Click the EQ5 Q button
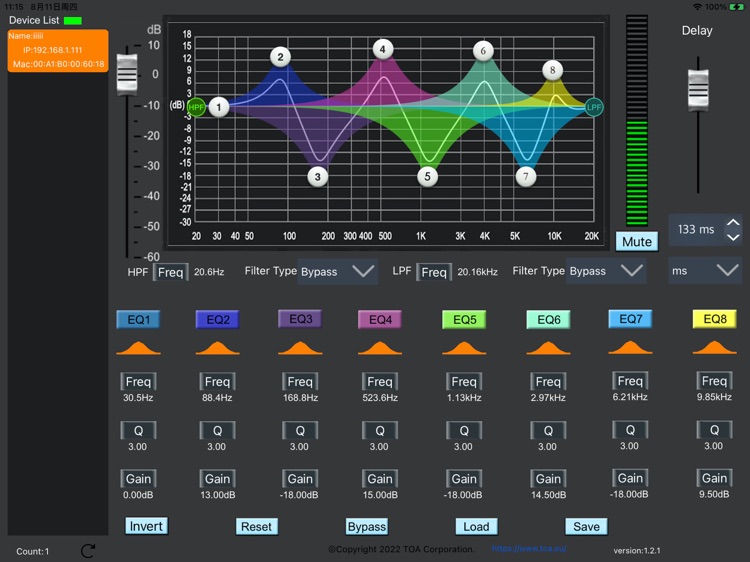The image size is (750, 562). [464, 430]
